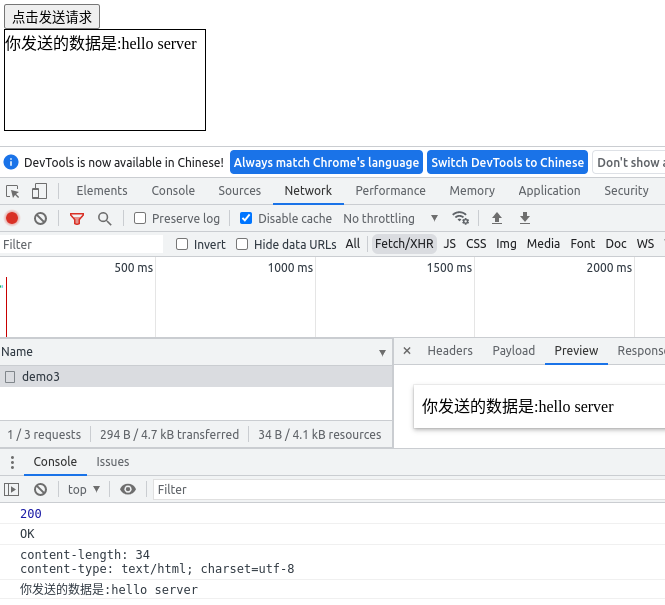
Task: Click Always match Chrome's language button
Action: tap(326, 162)
